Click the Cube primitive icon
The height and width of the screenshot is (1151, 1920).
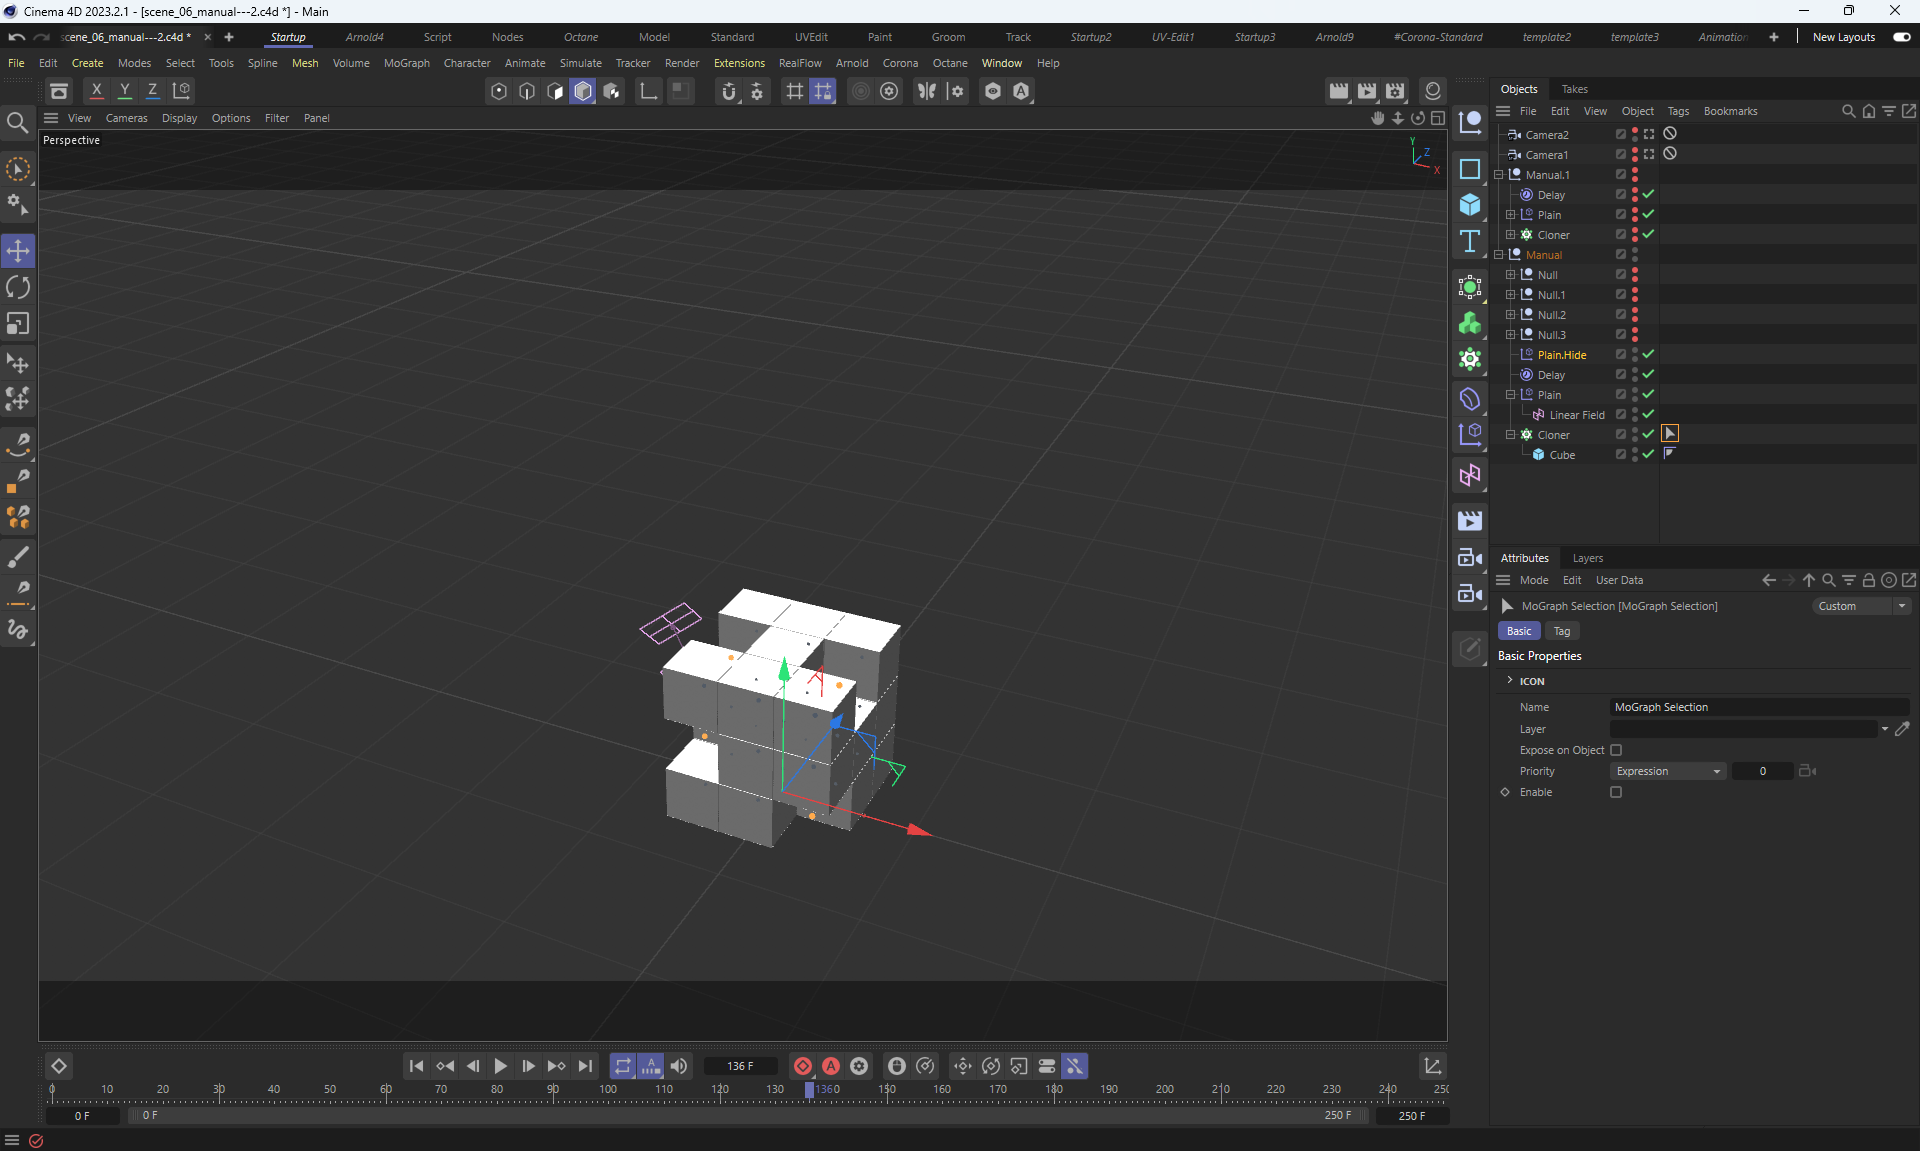pos(1469,204)
